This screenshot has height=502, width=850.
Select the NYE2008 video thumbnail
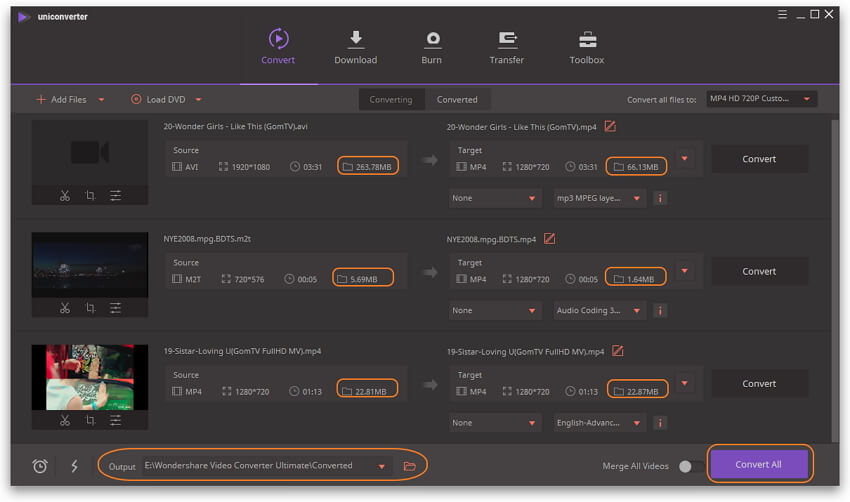click(90, 265)
